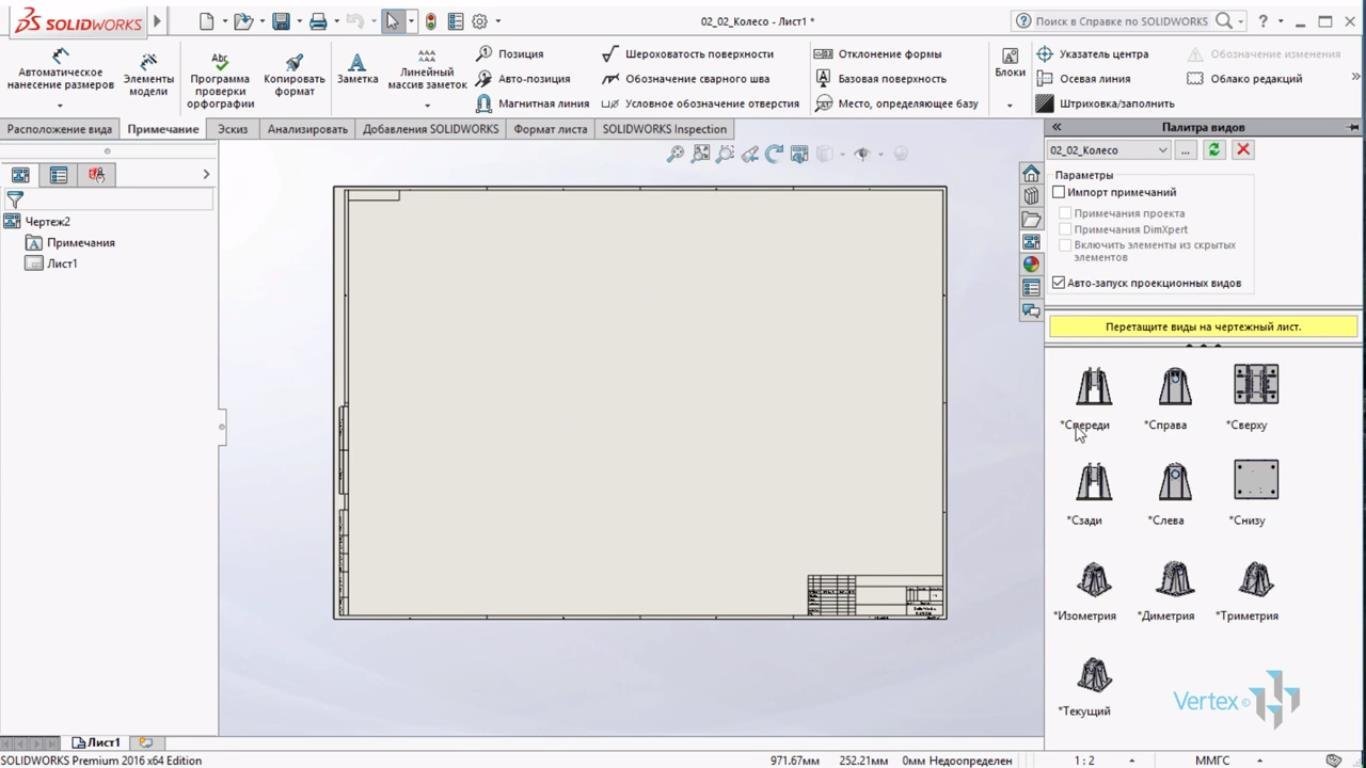Click the Позиция balloon tool
This screenshot has width=1366, height=768.
pos(509,54)
